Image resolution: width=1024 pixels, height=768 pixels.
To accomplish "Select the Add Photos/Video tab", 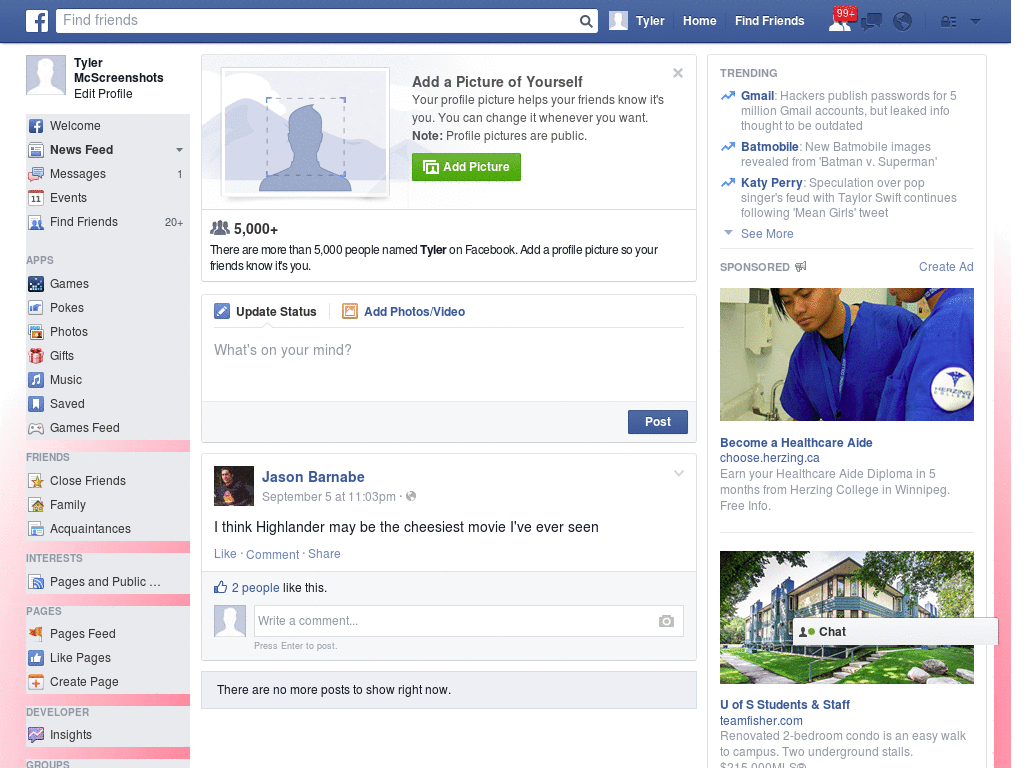I will [x=404, y=312].
